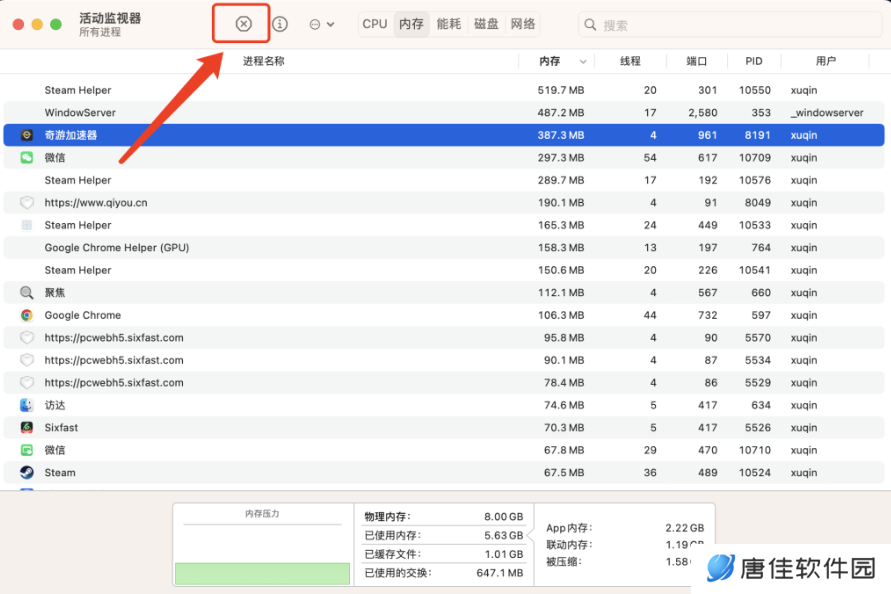Select the https://www.qiyou.cn process name
The height and width of the screenshot is (594, 891).
pos(96,202)
